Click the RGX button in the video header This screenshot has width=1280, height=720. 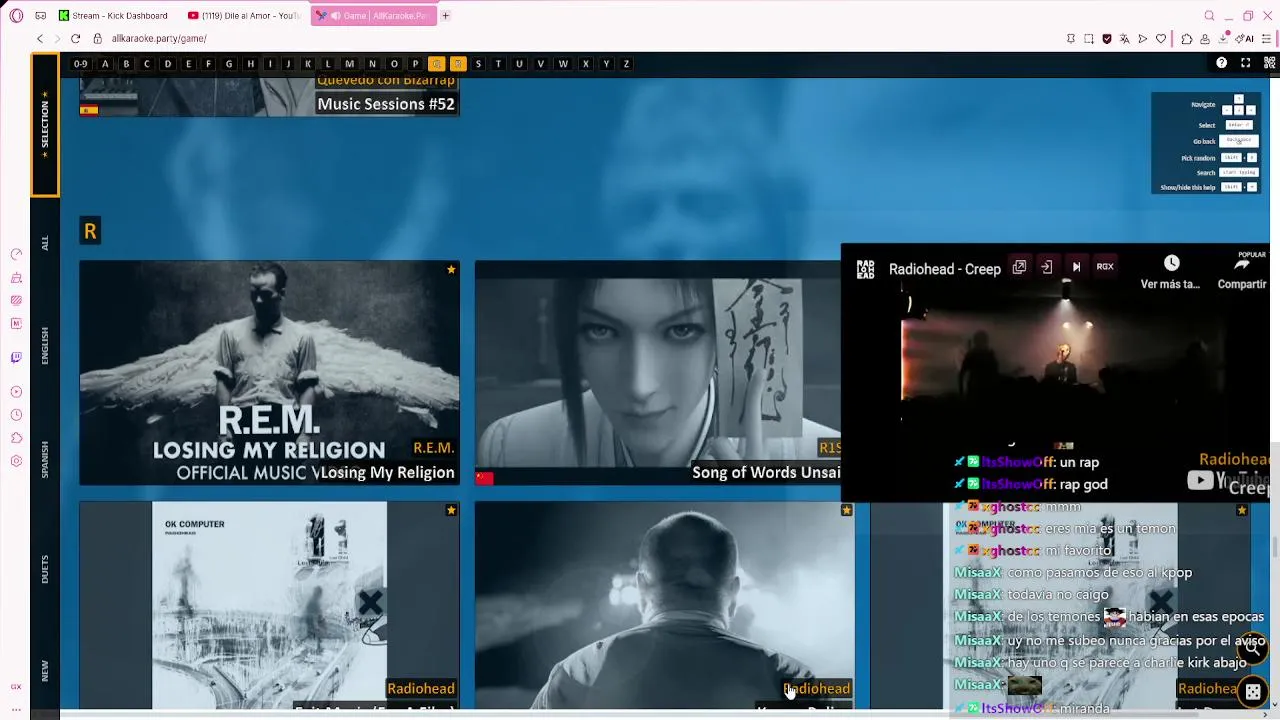pyautogui.click(x=1105, y=267)
